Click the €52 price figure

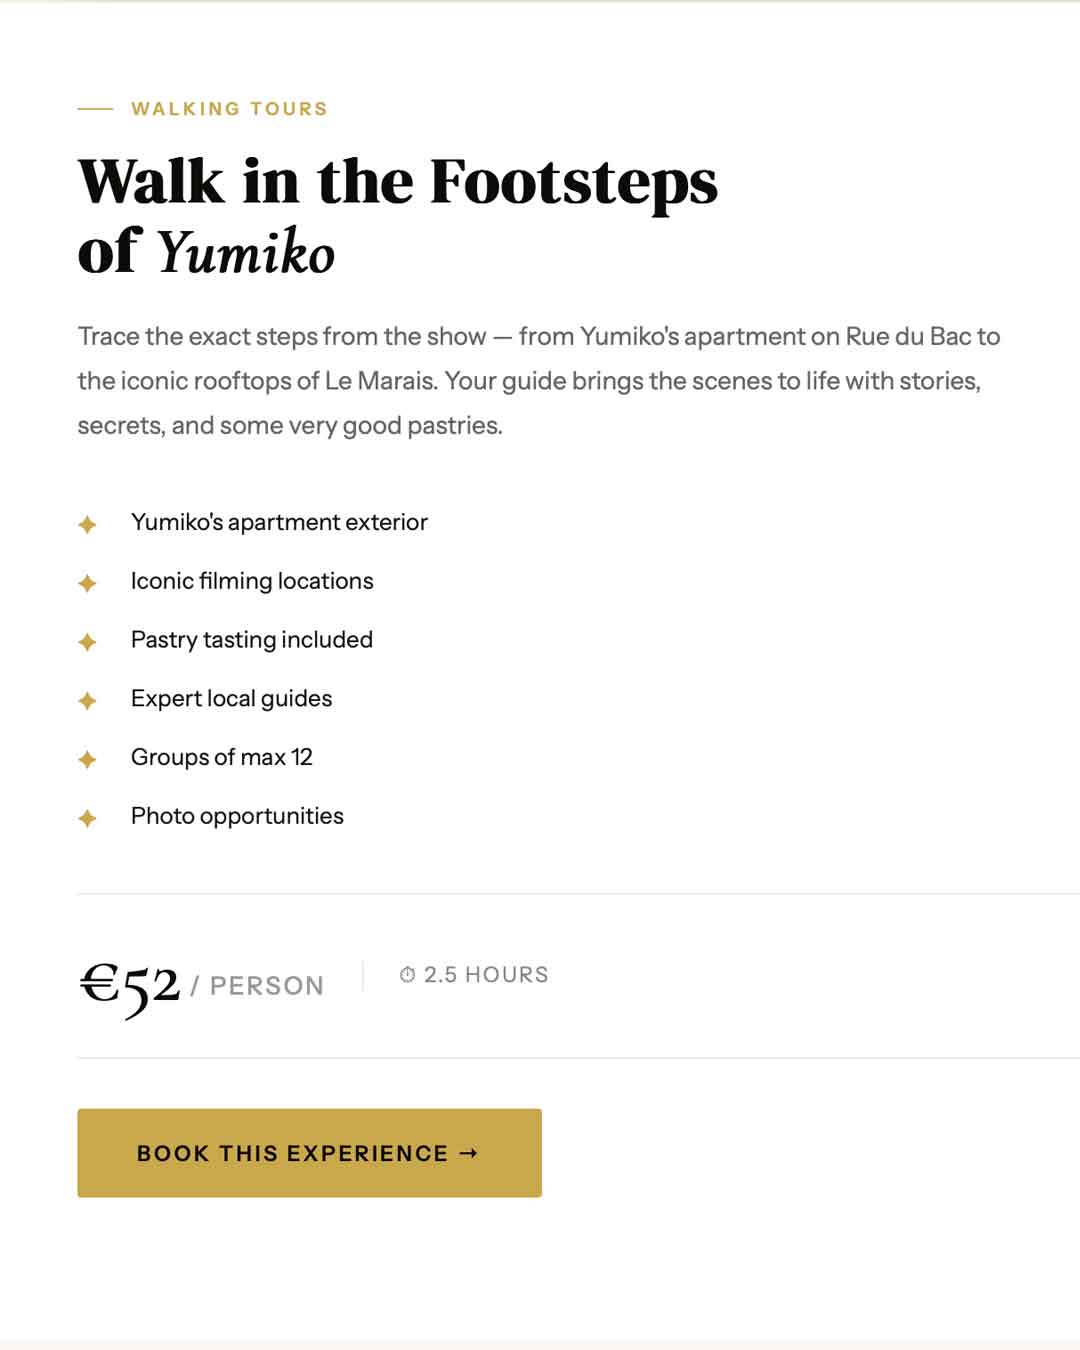[130, 985]
